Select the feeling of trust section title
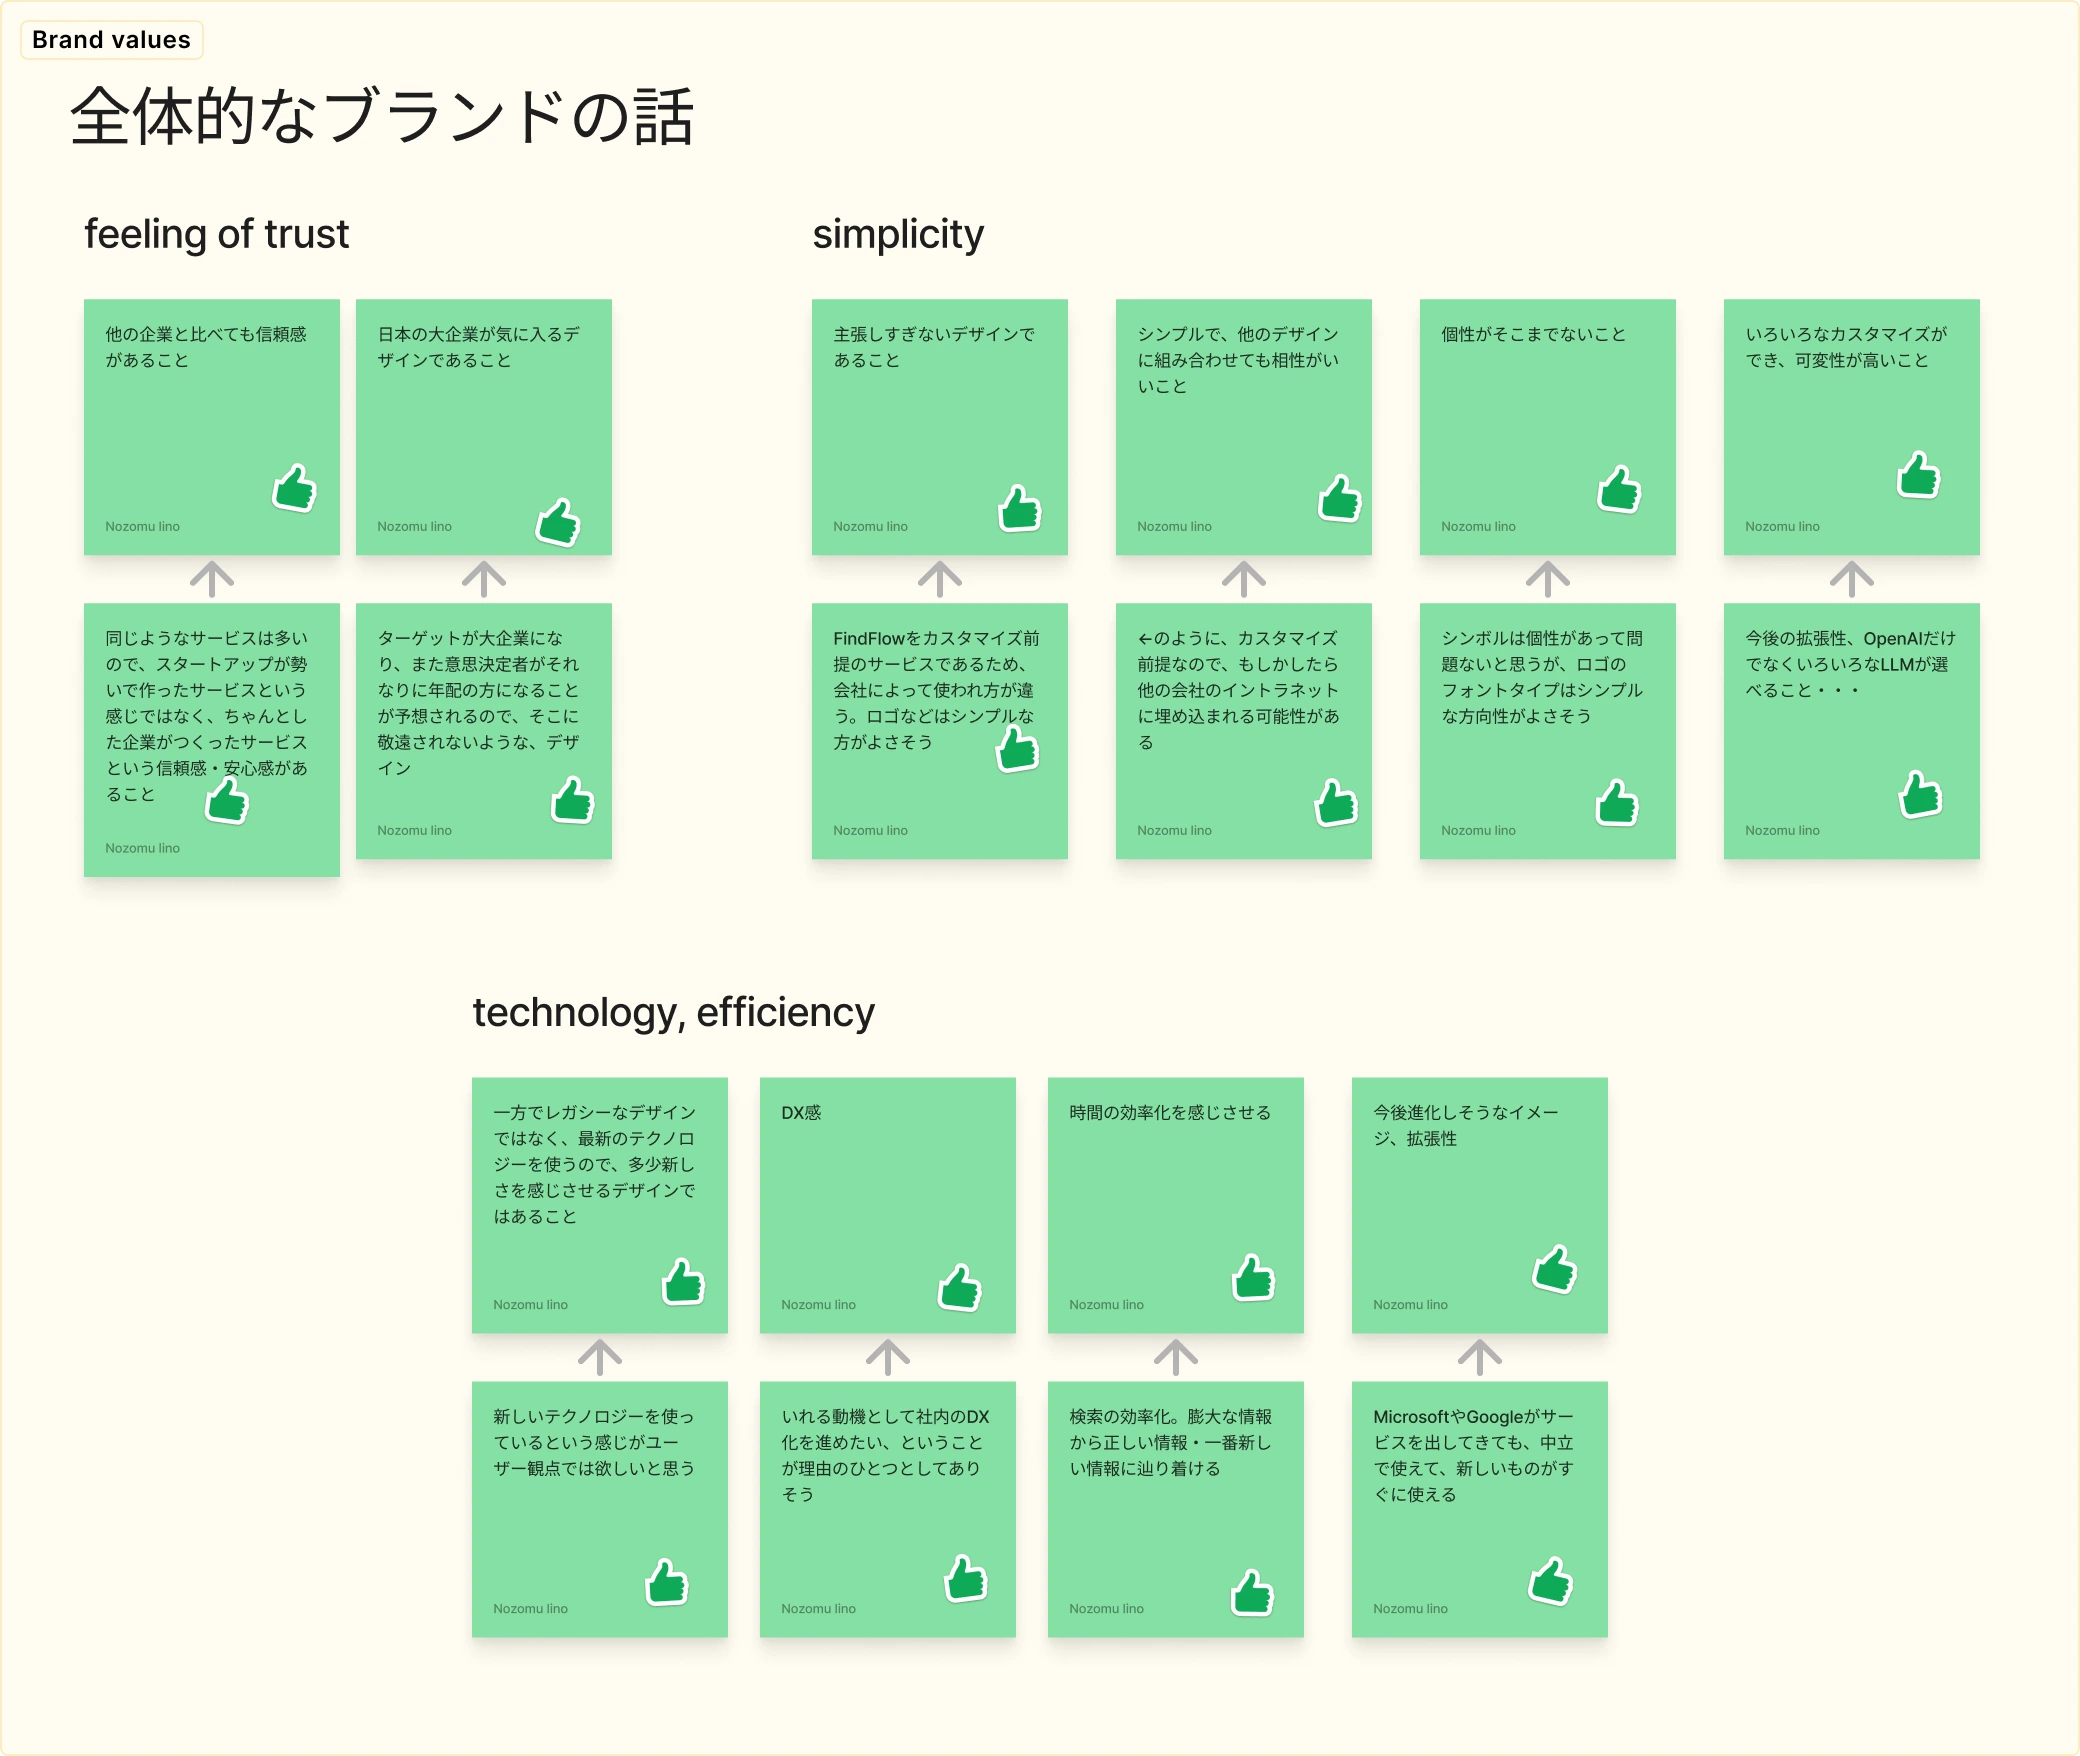This screenshot has height=1756, width=2080. (216, 235)
